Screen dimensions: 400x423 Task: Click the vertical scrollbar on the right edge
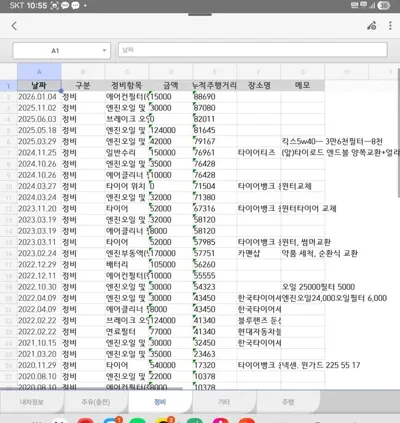click(x=398, y=133)
